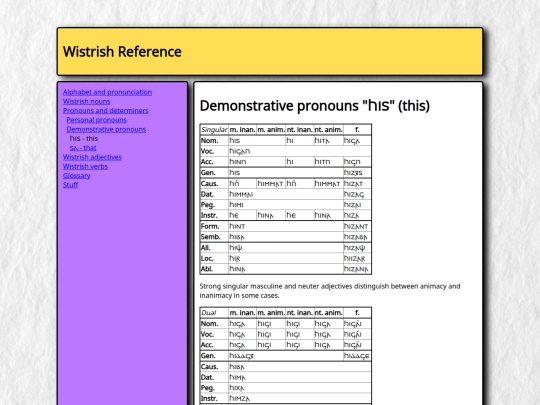Click Gen. row label in Dual table
This screenshot has width=540, height=405.
coord(214,356)
